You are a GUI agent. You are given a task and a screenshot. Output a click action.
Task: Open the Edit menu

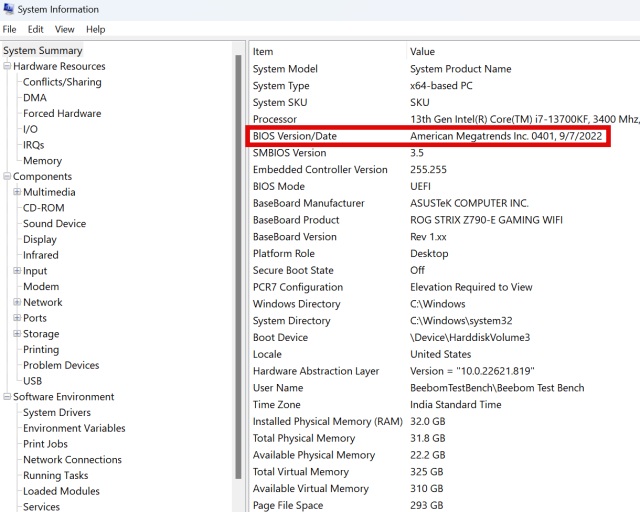(36, 29)
